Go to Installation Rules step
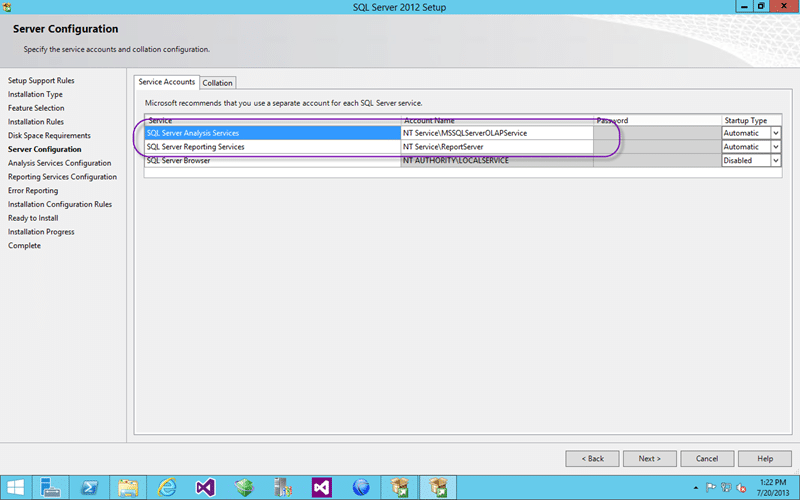Screen dimensions: 800x500 click(x=36, y=122)
